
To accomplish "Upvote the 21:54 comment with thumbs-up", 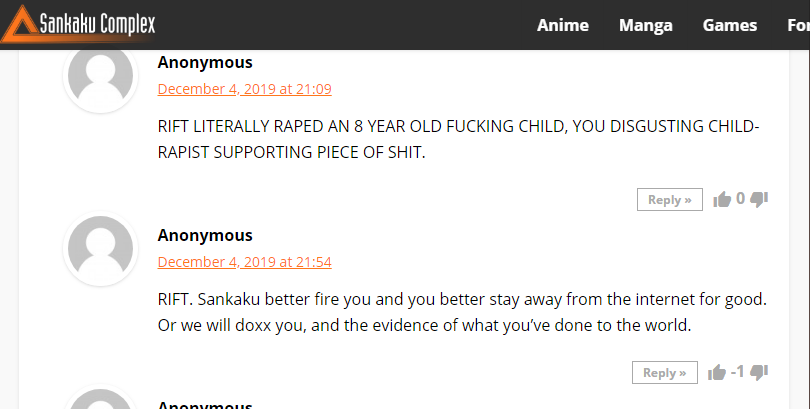I will point(717,372).
